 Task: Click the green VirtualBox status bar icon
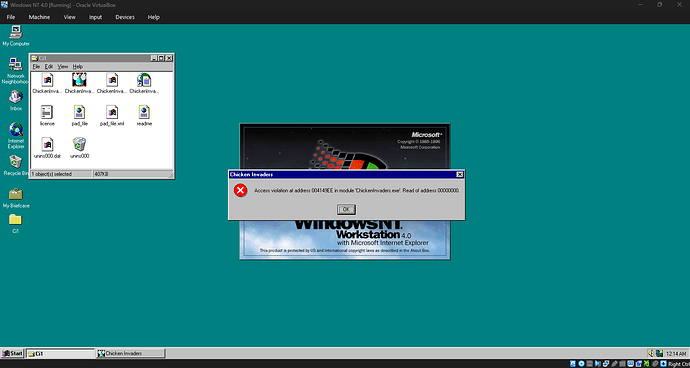pyautogui.click(x=647, y=364)
